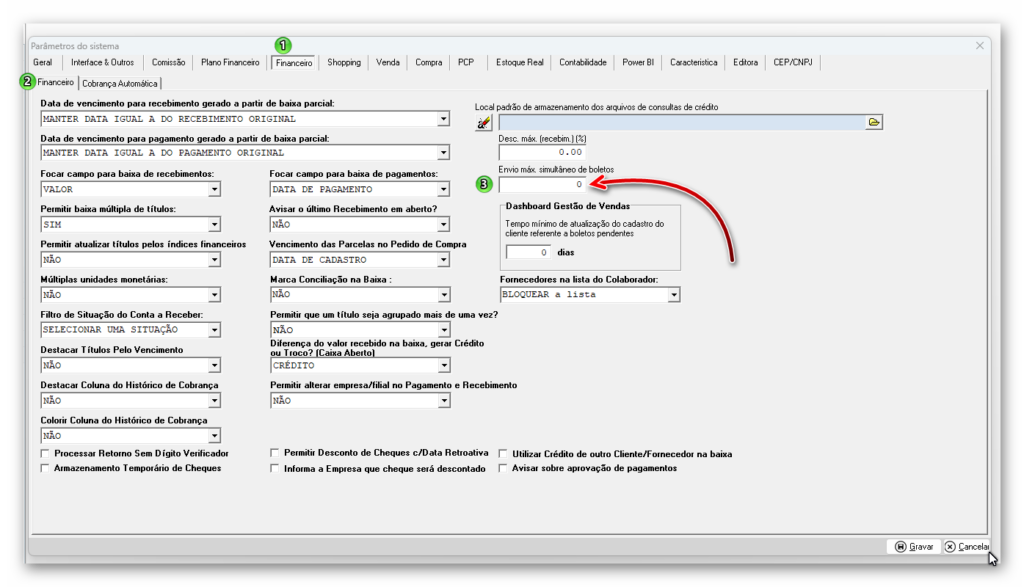Open folder browse icon for credit files
Screen dimensions: 1024x587
874,122
